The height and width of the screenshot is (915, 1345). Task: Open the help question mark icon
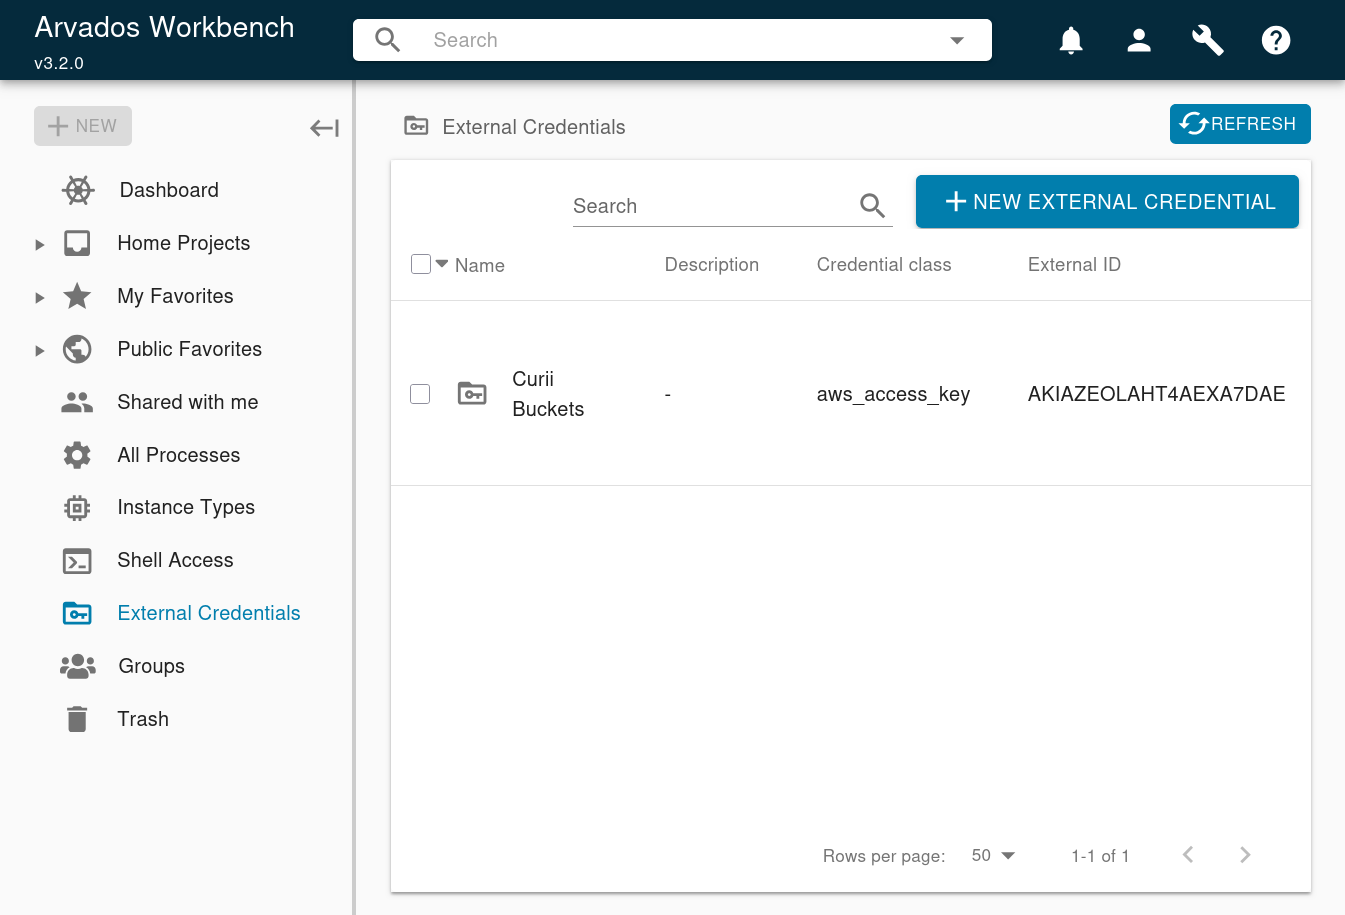pyautogui.click(x=1276, y=40)
